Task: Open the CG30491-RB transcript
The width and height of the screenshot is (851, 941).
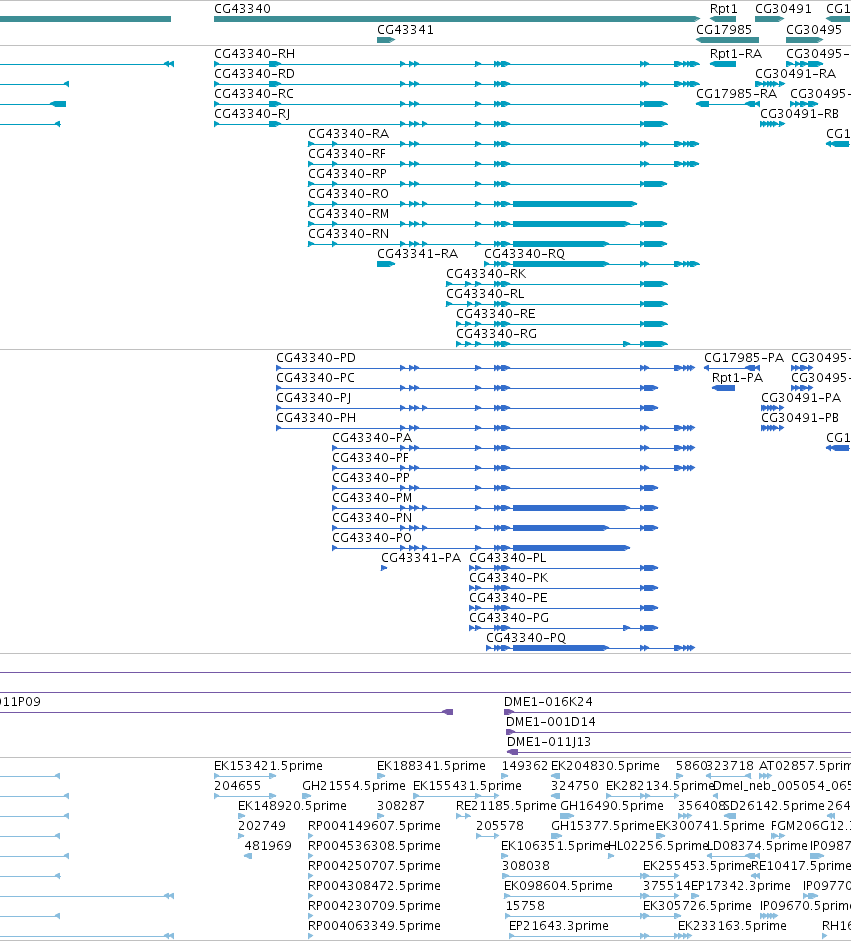Action: coord(799,114)
